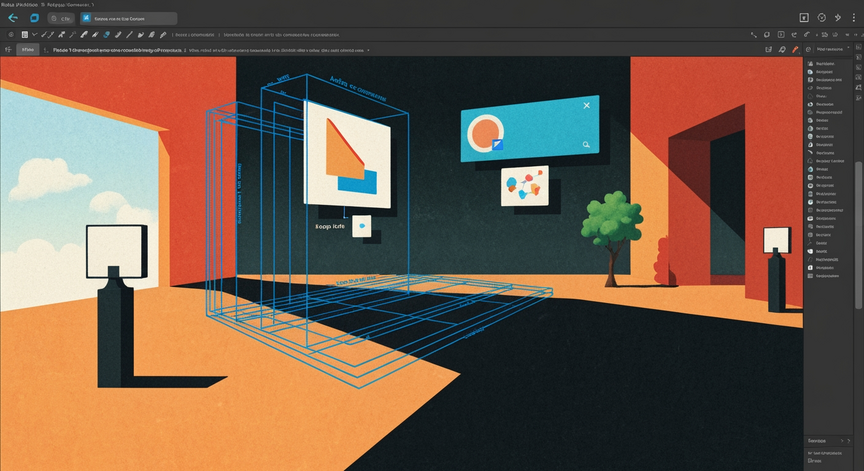Click the node connector icon in the tools row
The width and height of the screenshot is (864, 471).
[x=753, y=35]
